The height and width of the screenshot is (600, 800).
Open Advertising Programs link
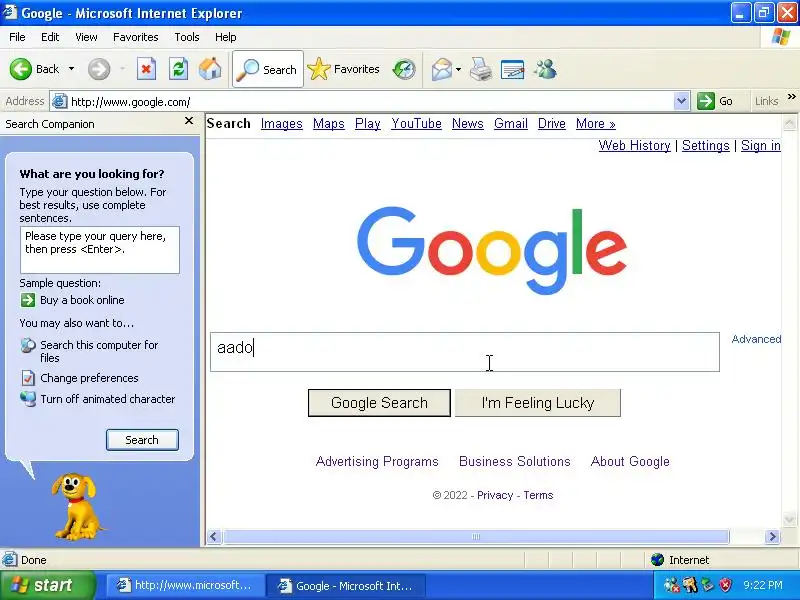click(x=377, y=461)
